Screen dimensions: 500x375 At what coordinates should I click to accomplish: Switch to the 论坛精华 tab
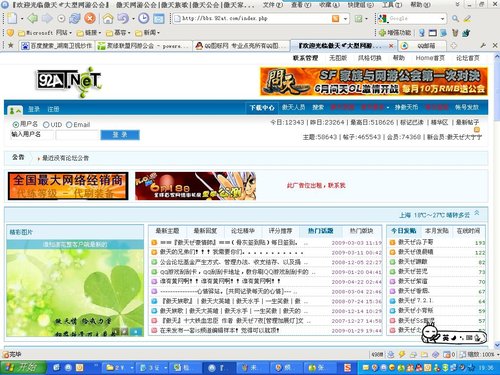click(243, 231)
